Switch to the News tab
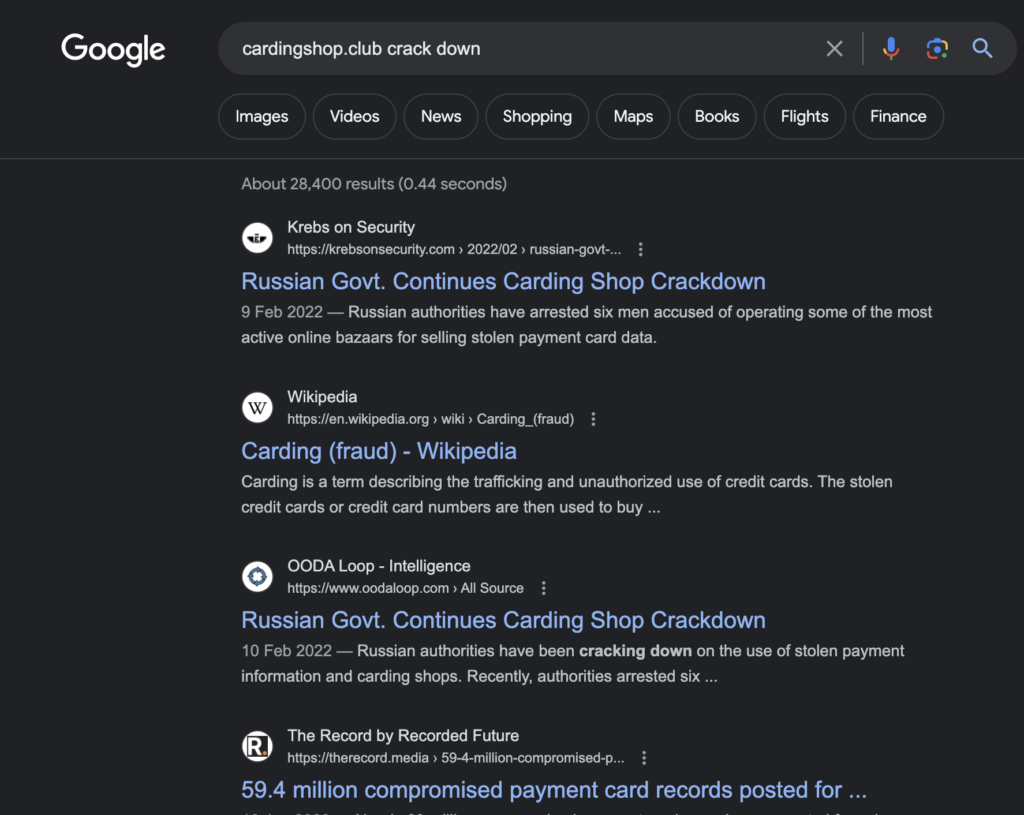This screenshot has height=815, width=1024. coord(441,116)
